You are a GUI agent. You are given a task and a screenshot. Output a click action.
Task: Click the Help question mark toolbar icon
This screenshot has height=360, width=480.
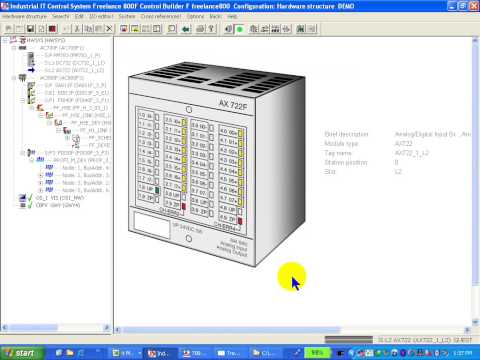[211, 29]
